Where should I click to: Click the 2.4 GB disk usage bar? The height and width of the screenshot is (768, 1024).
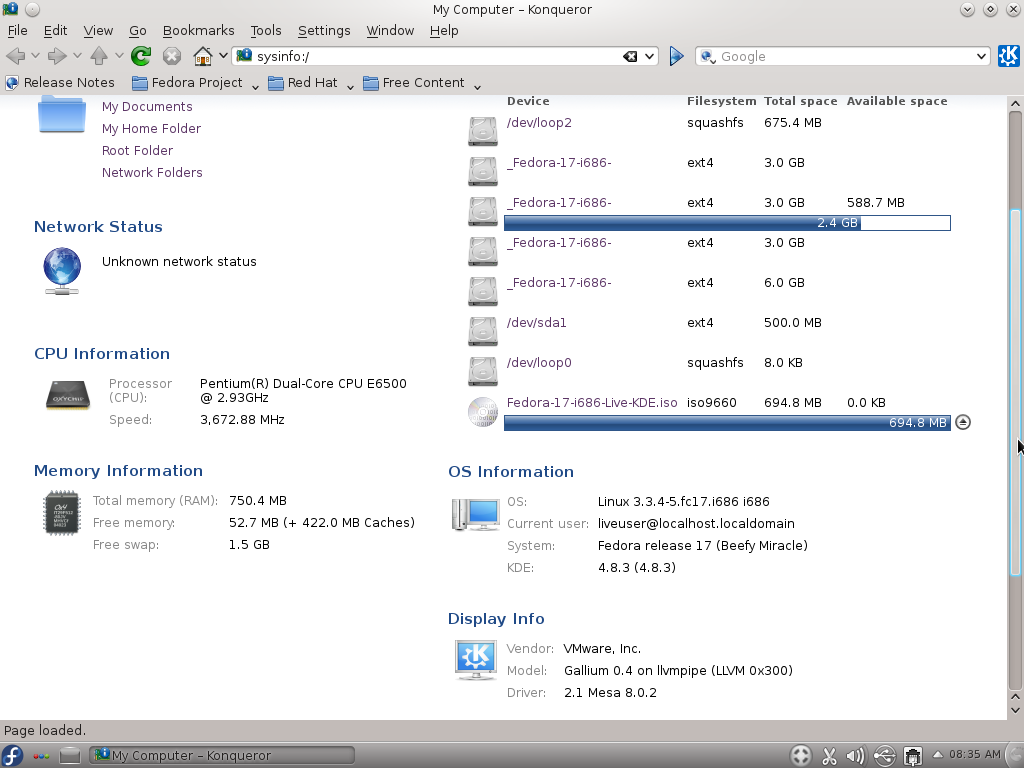coord(728,223)
